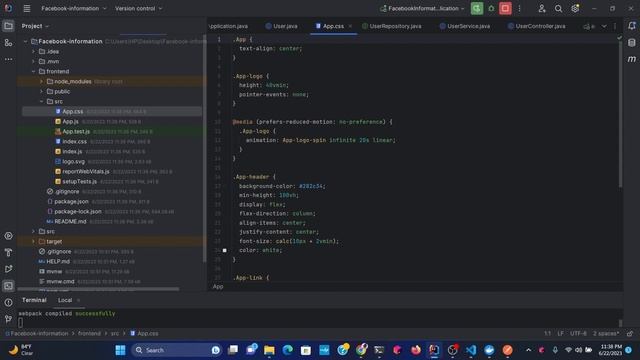This screenshot has height=360, width=640.
Task: Open the Build hammer tool window
Action: [8, 253]
